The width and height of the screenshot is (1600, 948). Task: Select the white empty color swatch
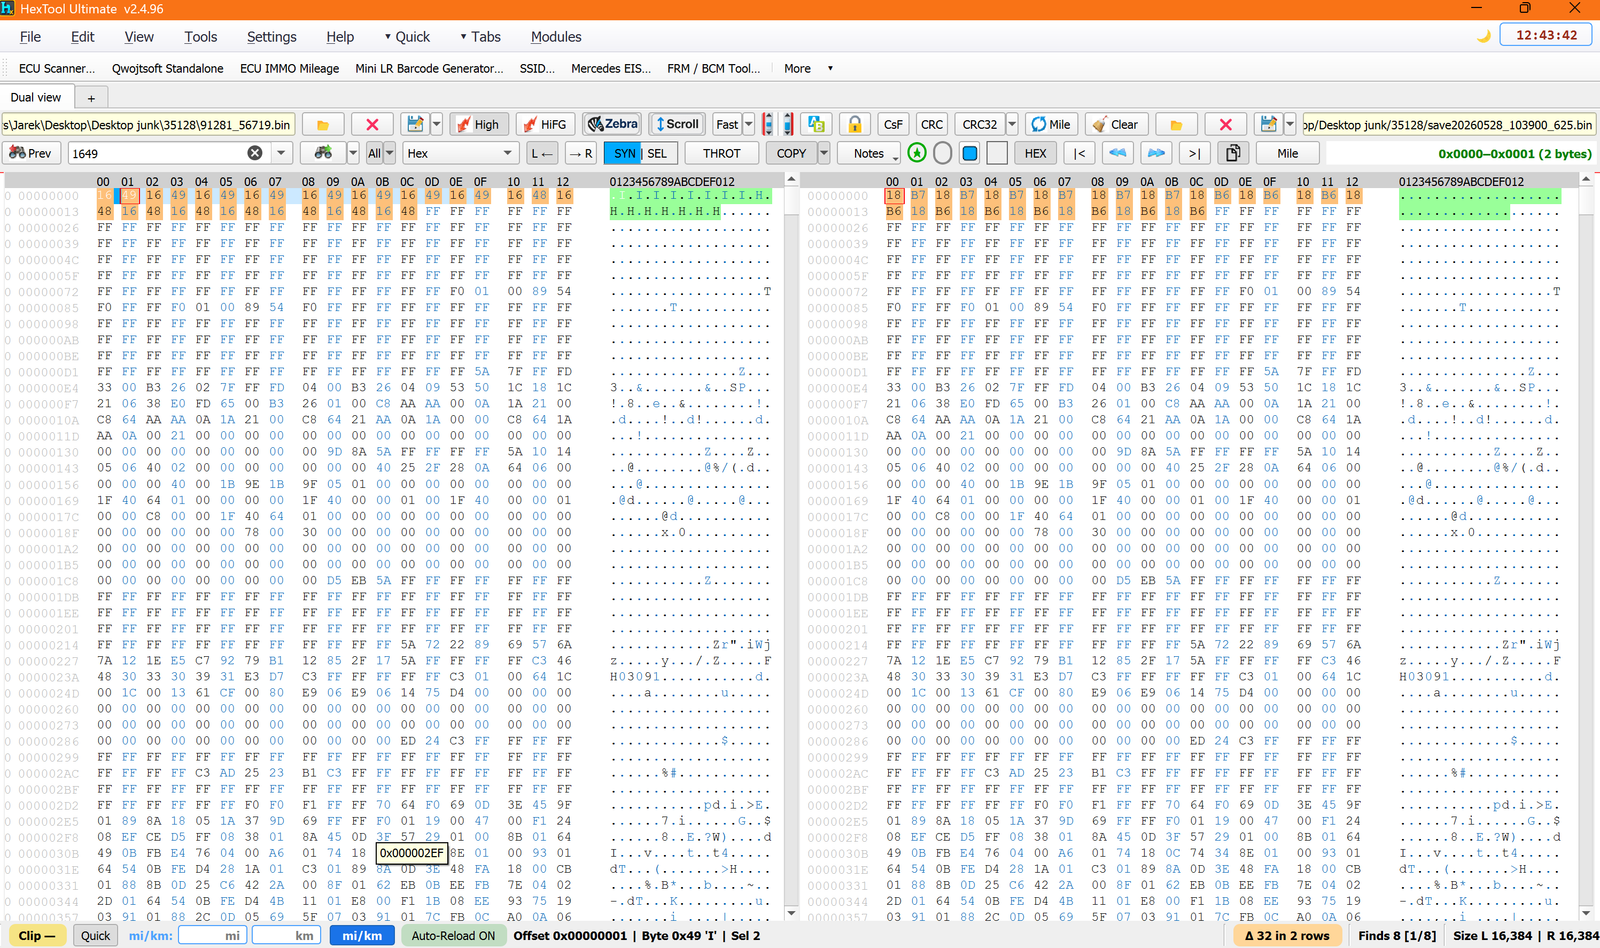point(997,153)
